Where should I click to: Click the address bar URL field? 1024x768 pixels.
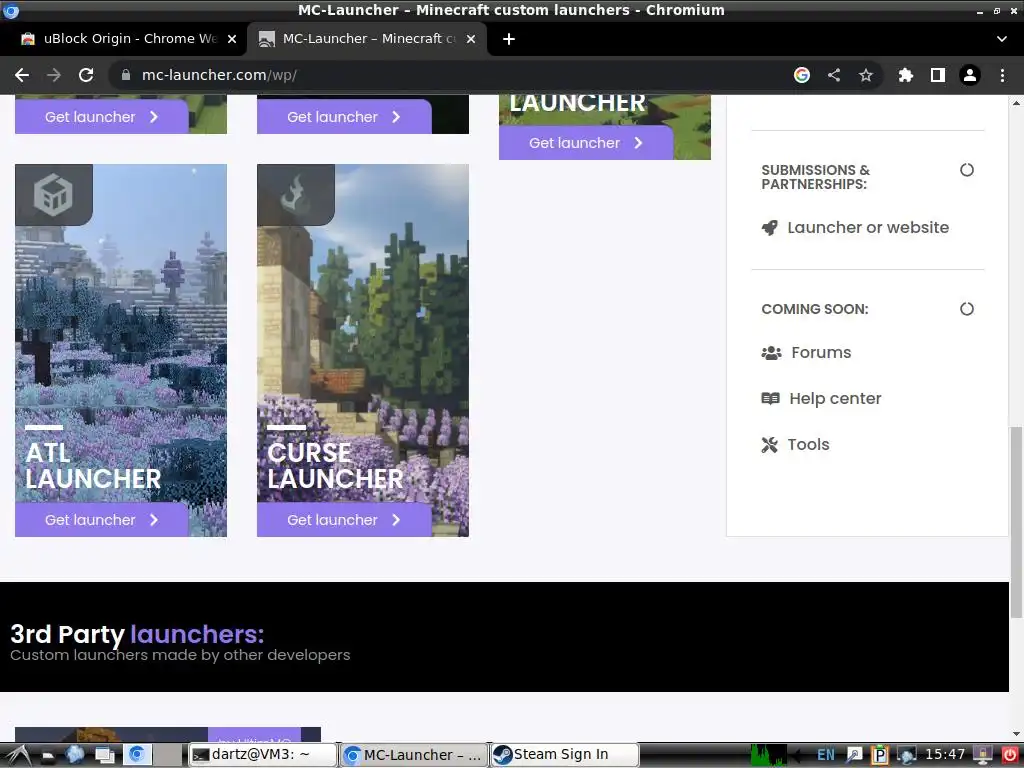pyautogui.click(x=451, y=75)
